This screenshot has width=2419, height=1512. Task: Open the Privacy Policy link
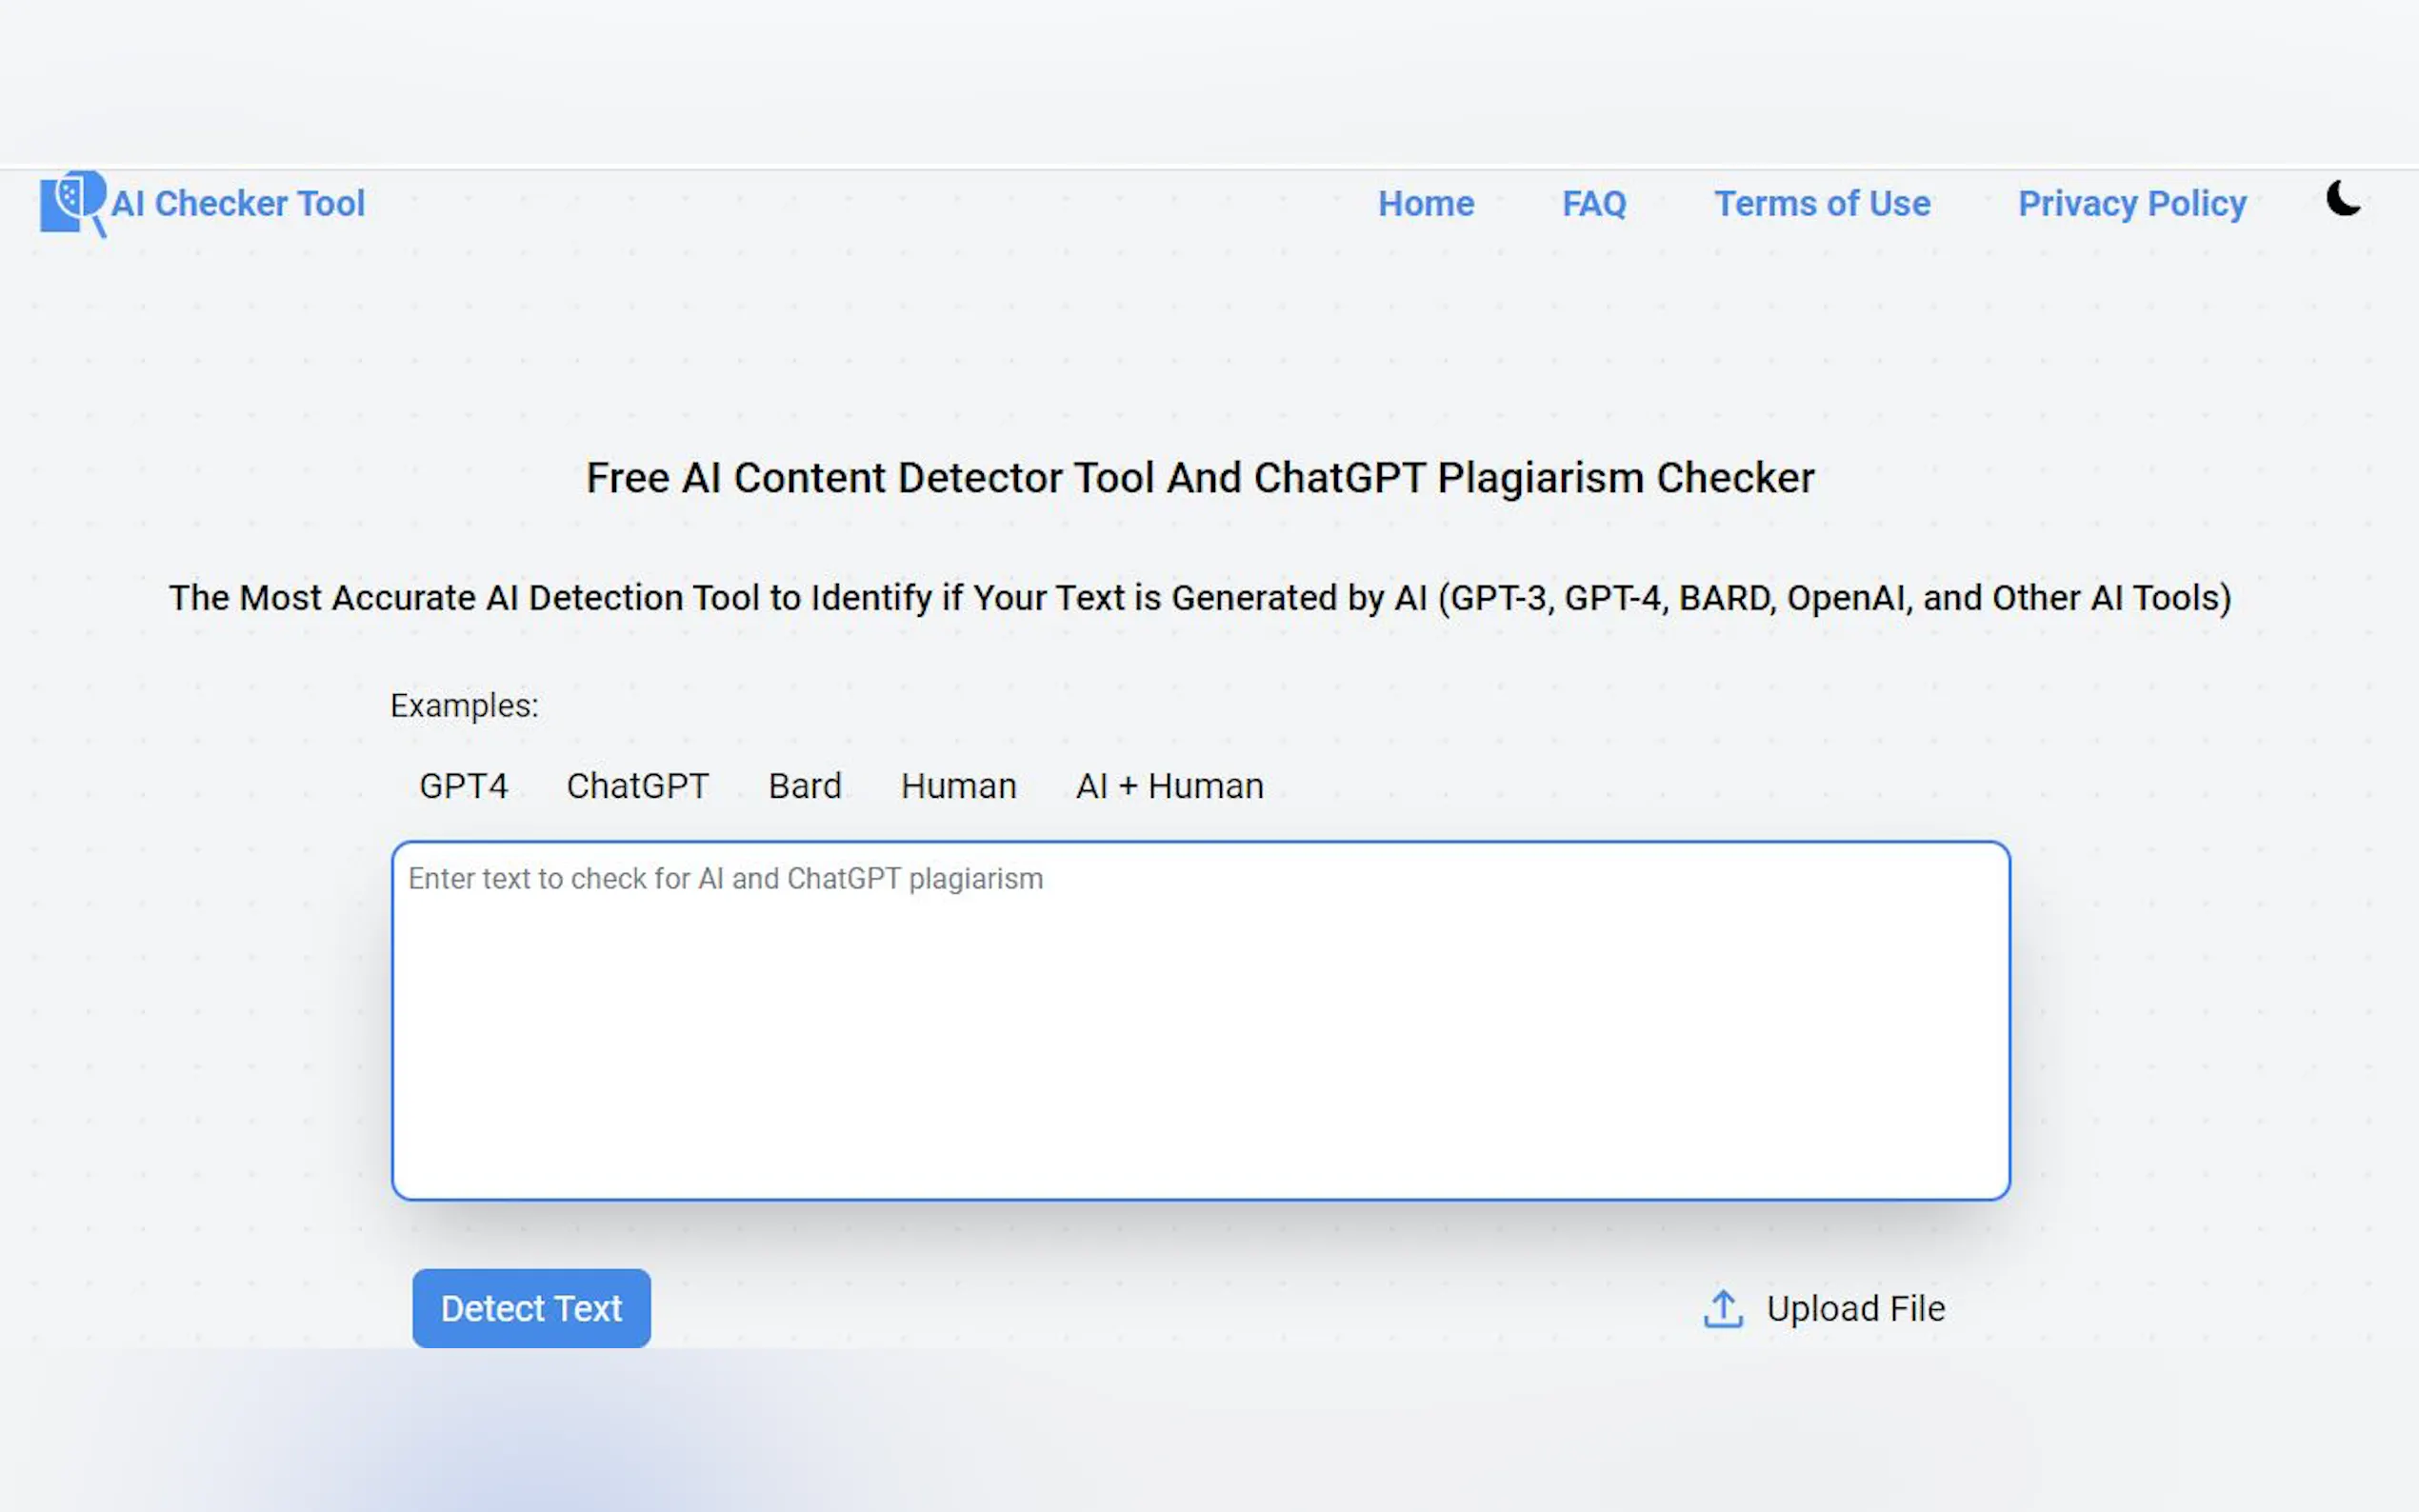[2131, 204]
